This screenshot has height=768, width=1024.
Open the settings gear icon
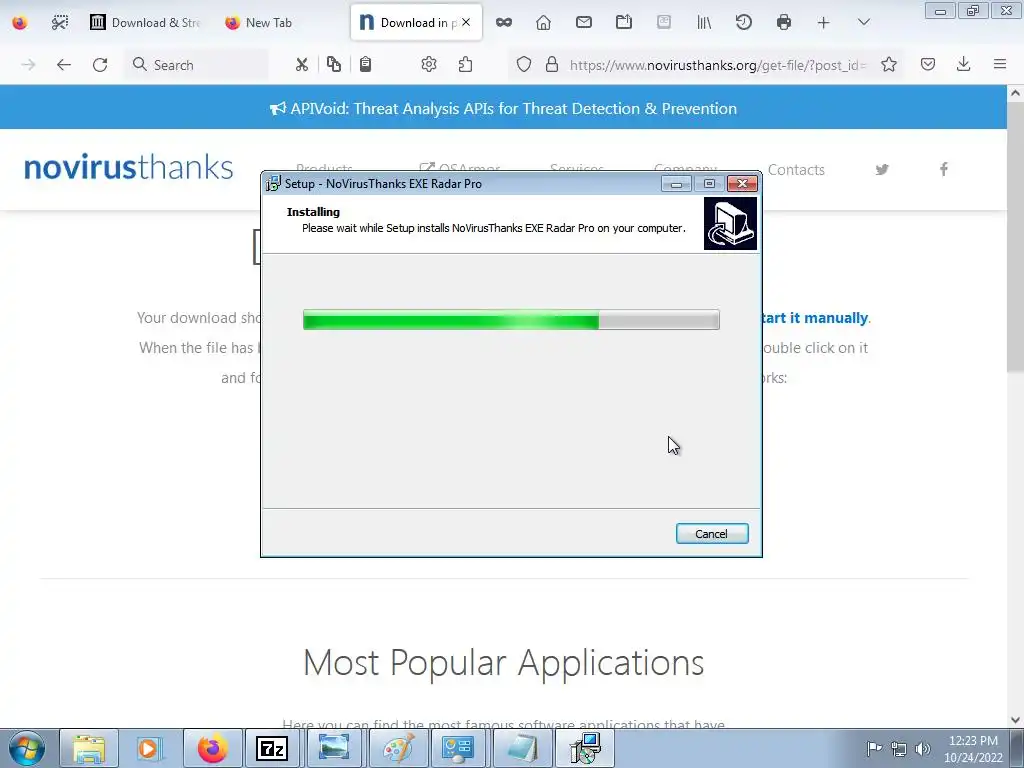pos(428,64)
